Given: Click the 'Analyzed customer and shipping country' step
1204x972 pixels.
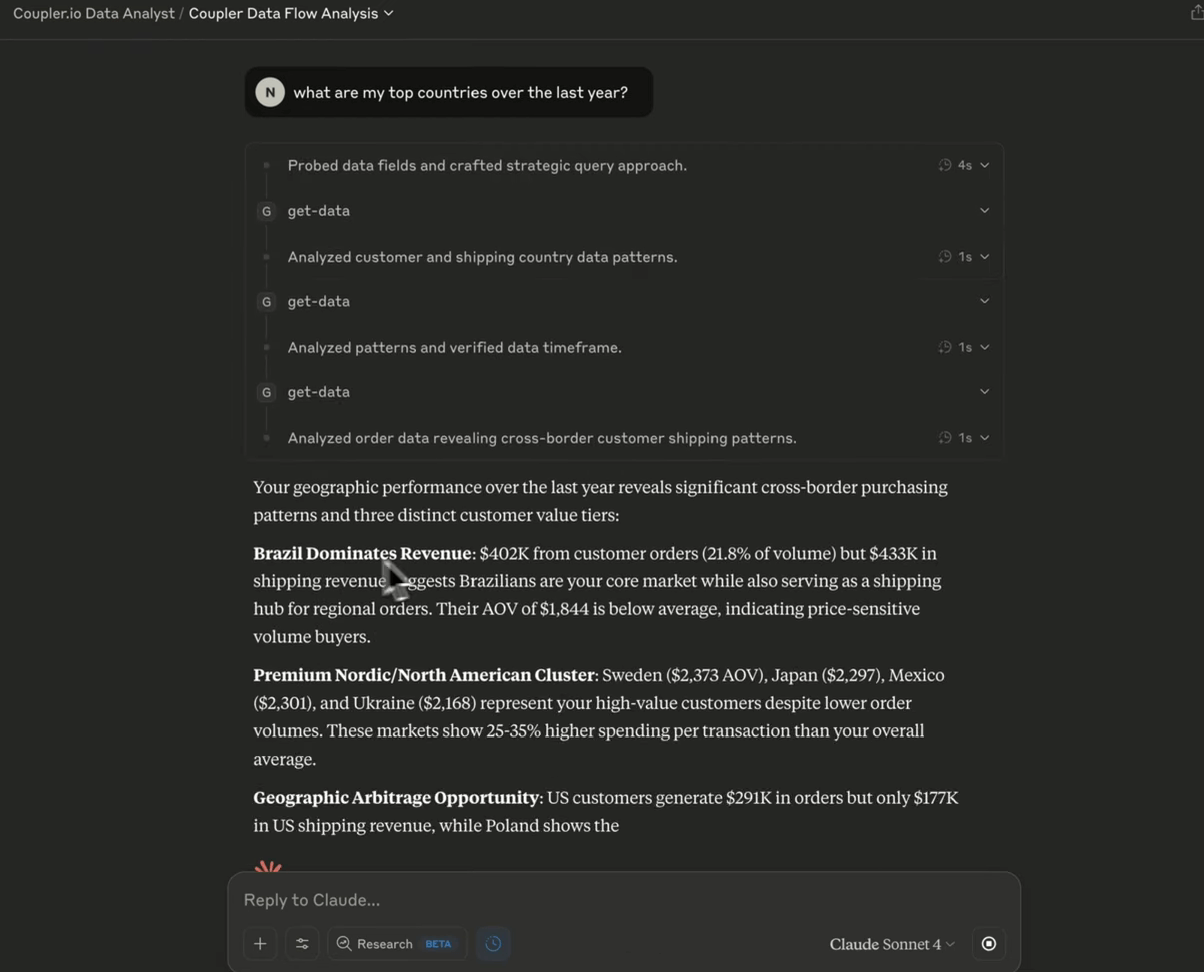Looking at the screenshot, I should (482, 257).
